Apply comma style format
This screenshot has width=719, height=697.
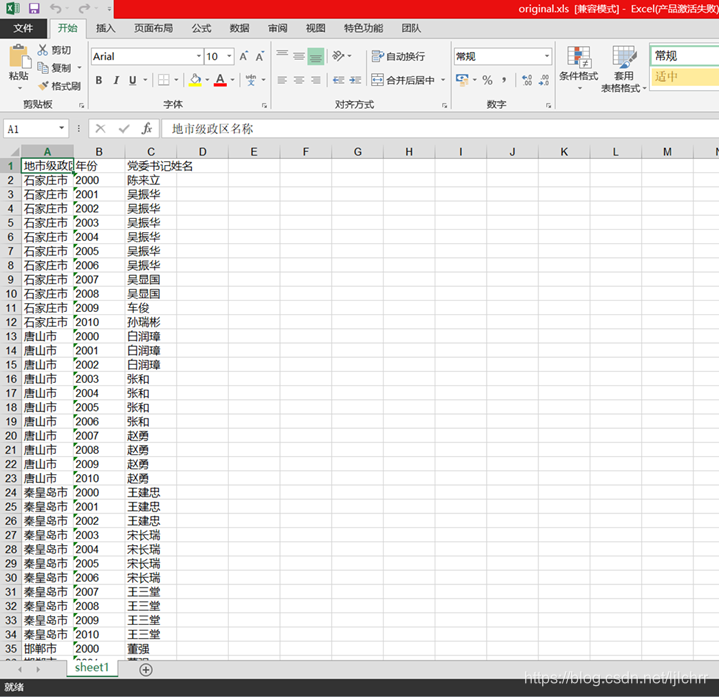pyautogui.click(x=504, y=80)
